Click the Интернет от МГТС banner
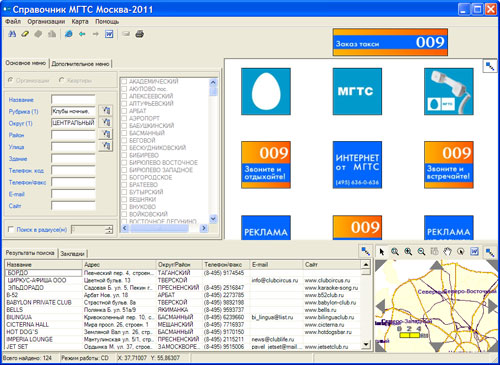Image resolution: width=500 pixels, height=365 pixels. pyautogui.click(x=357, y=165)
